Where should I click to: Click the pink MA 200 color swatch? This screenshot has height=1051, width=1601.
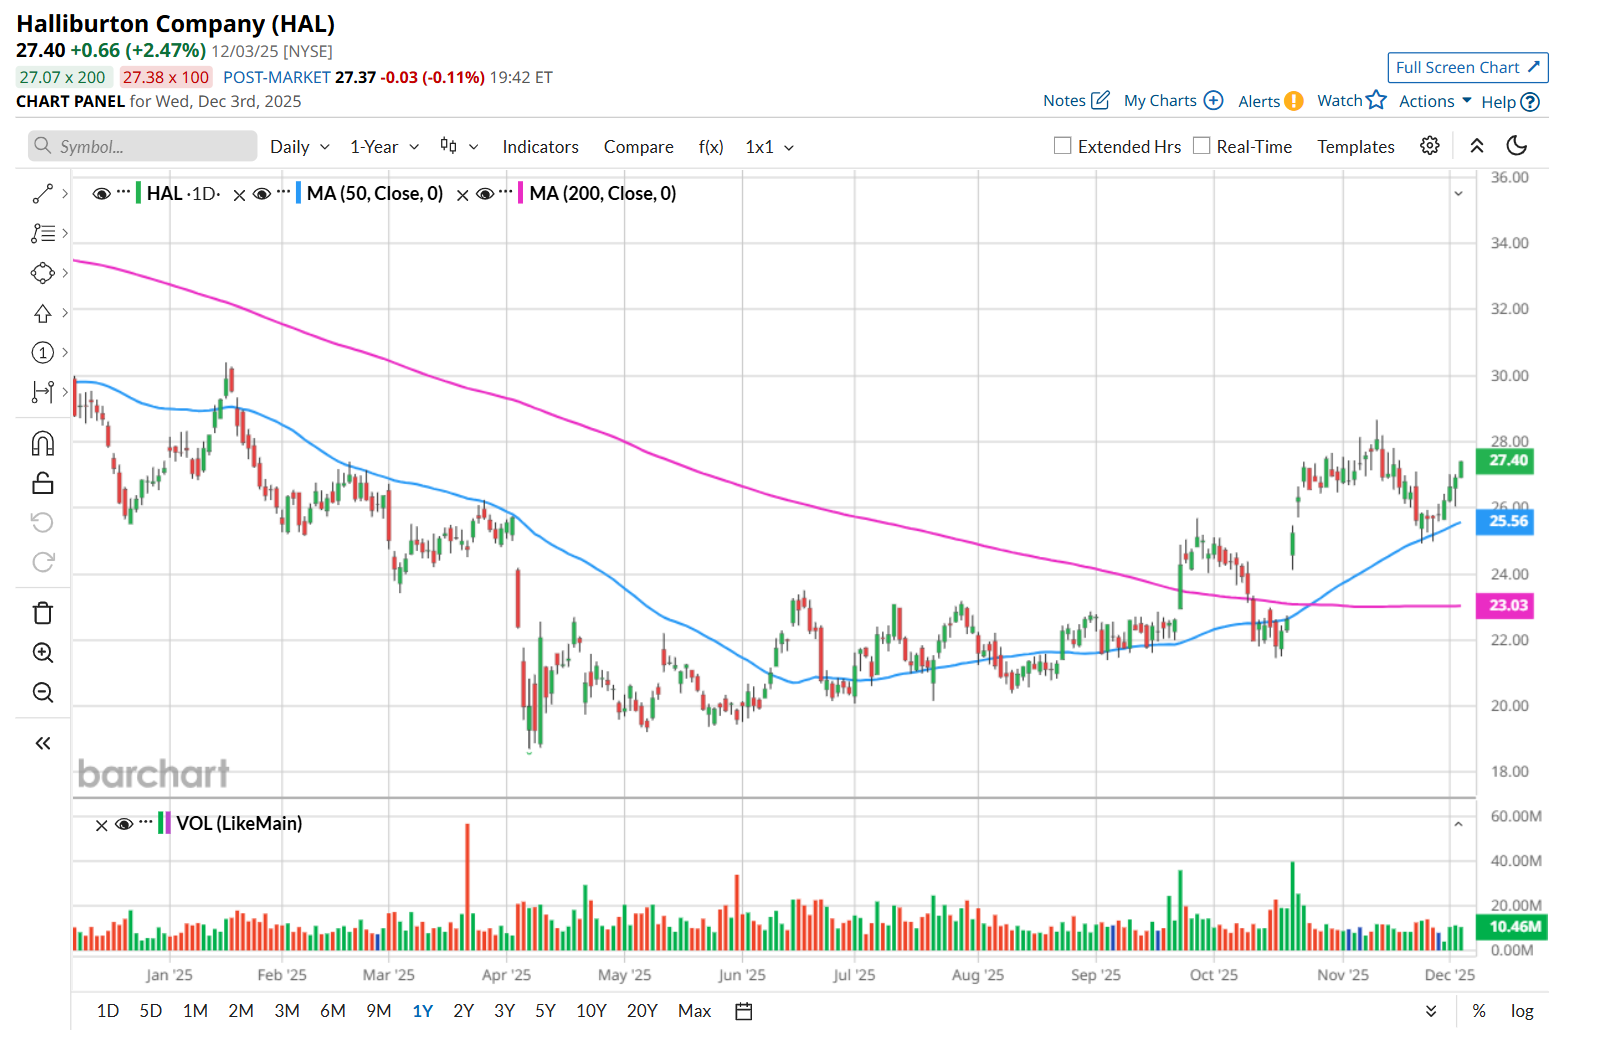(x=521, y=193)
